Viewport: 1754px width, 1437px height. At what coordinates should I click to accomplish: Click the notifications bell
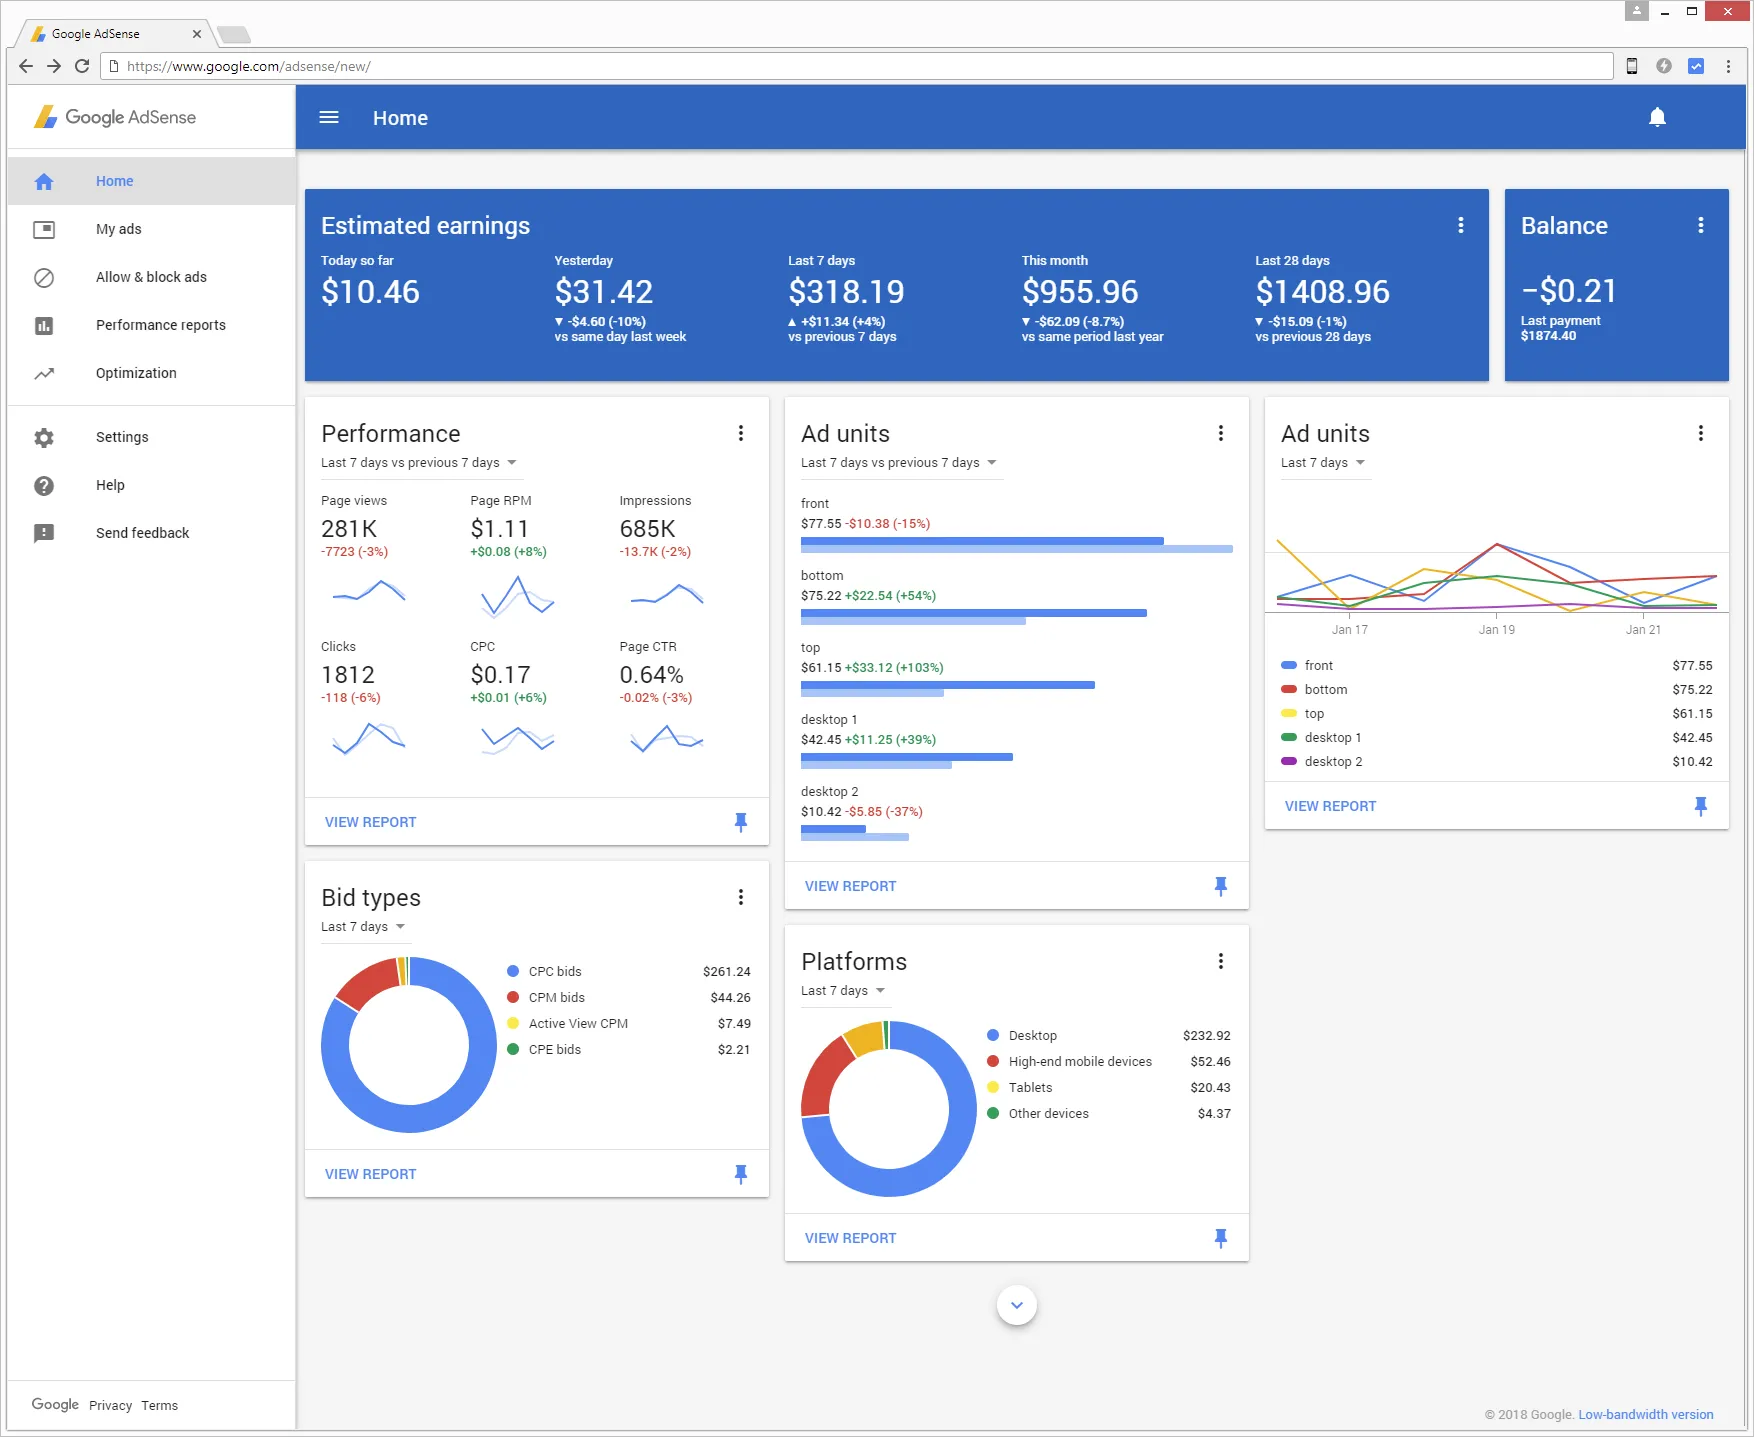tap(1658, 116)
